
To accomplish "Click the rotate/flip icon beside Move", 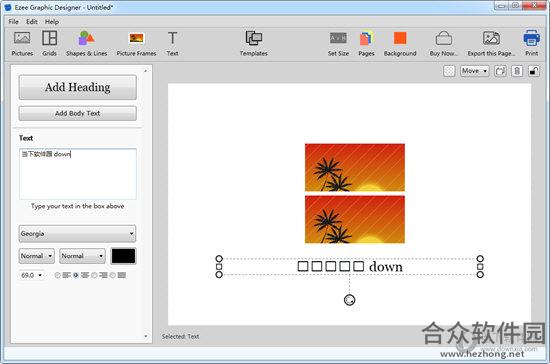I will (500, 71).
